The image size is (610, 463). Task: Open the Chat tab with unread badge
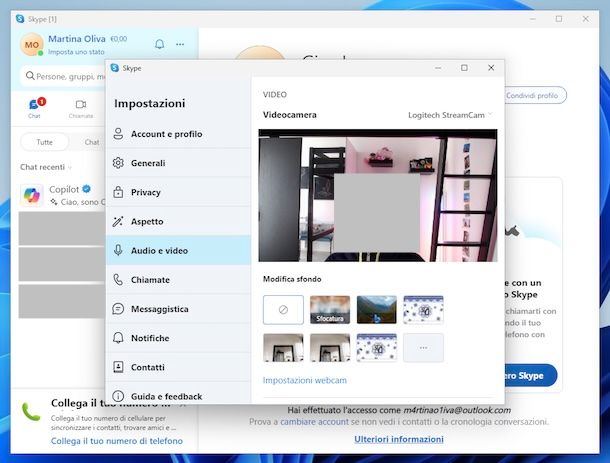35,108
